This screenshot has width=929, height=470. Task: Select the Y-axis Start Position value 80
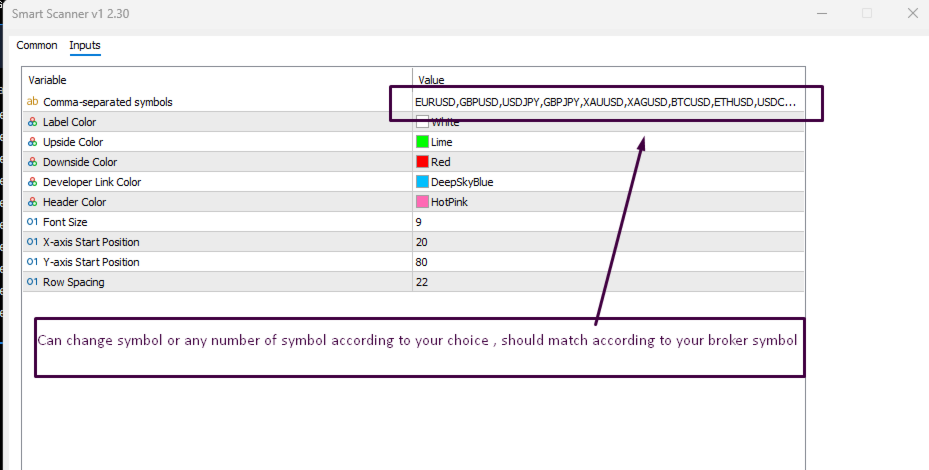pyautogui.click(x=422, y=262)
